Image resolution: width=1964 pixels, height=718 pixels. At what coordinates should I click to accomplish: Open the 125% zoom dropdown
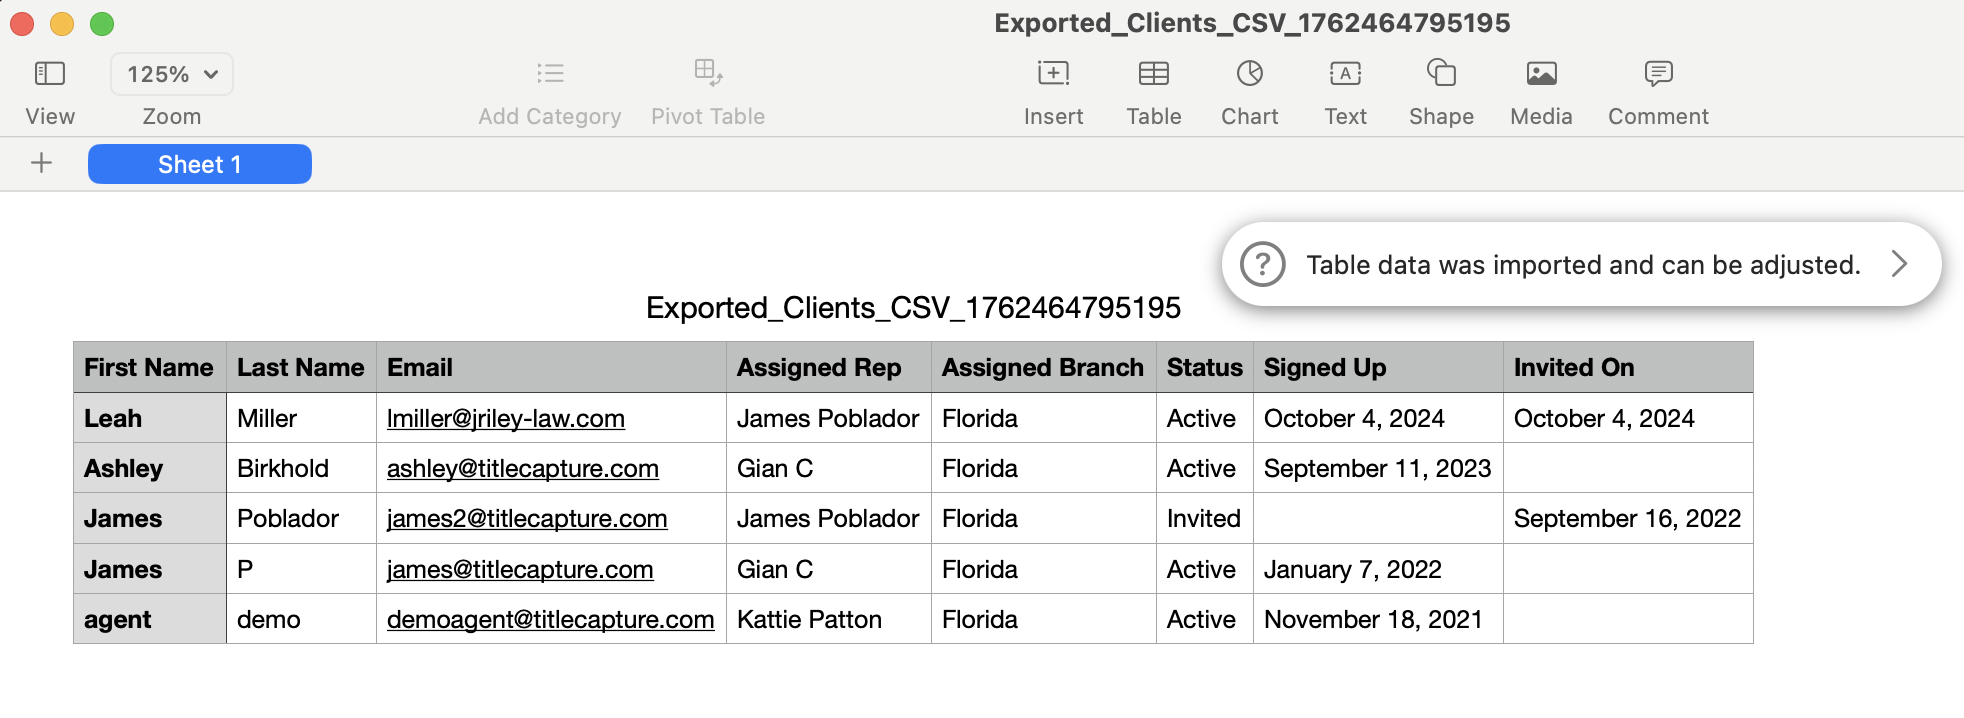tap(172, 74)
